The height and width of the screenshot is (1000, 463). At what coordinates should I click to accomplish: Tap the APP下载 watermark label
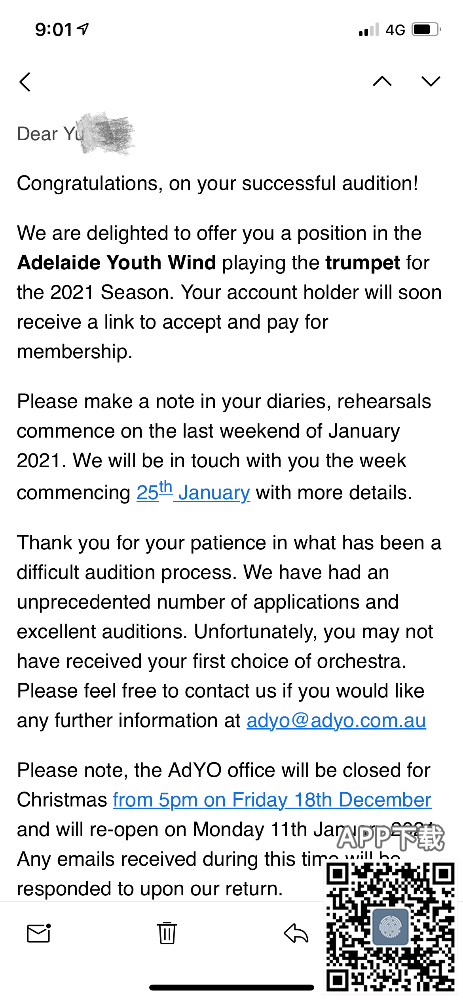[390, 838]
